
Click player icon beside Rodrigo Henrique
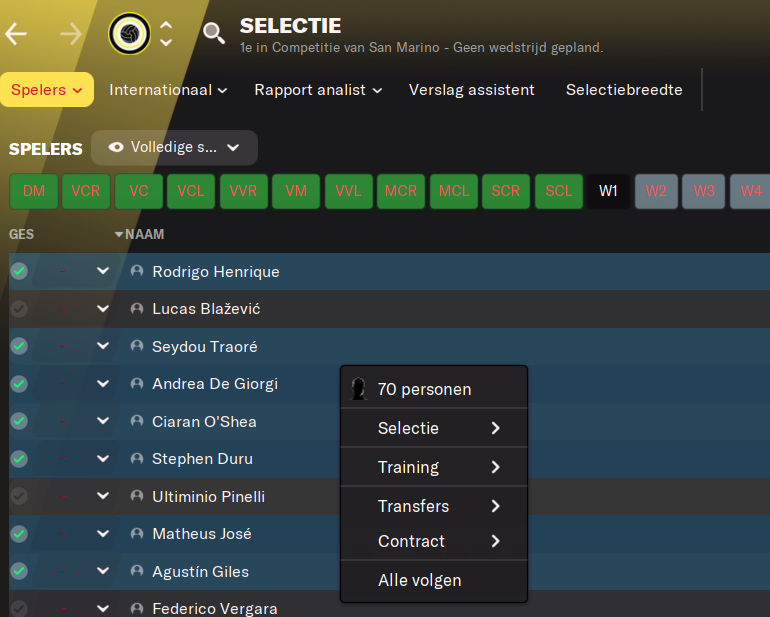137,271
